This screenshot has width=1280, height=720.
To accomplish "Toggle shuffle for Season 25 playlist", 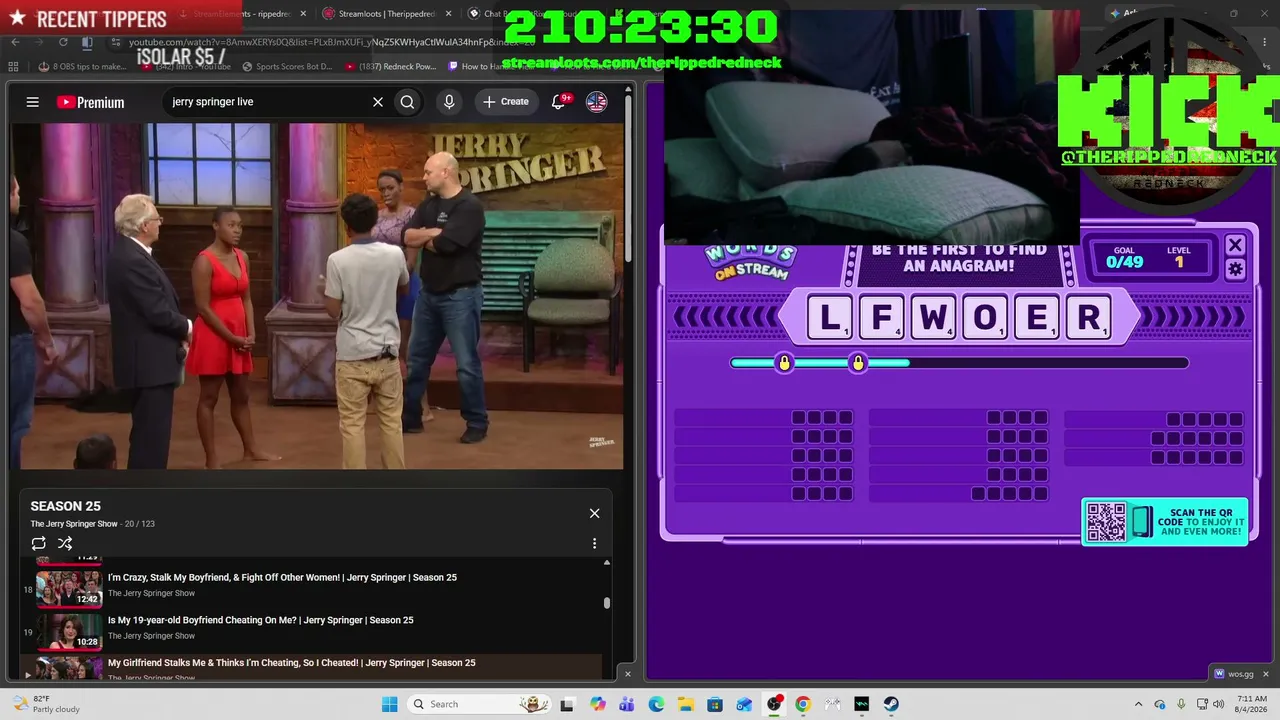I will (65, 543).
